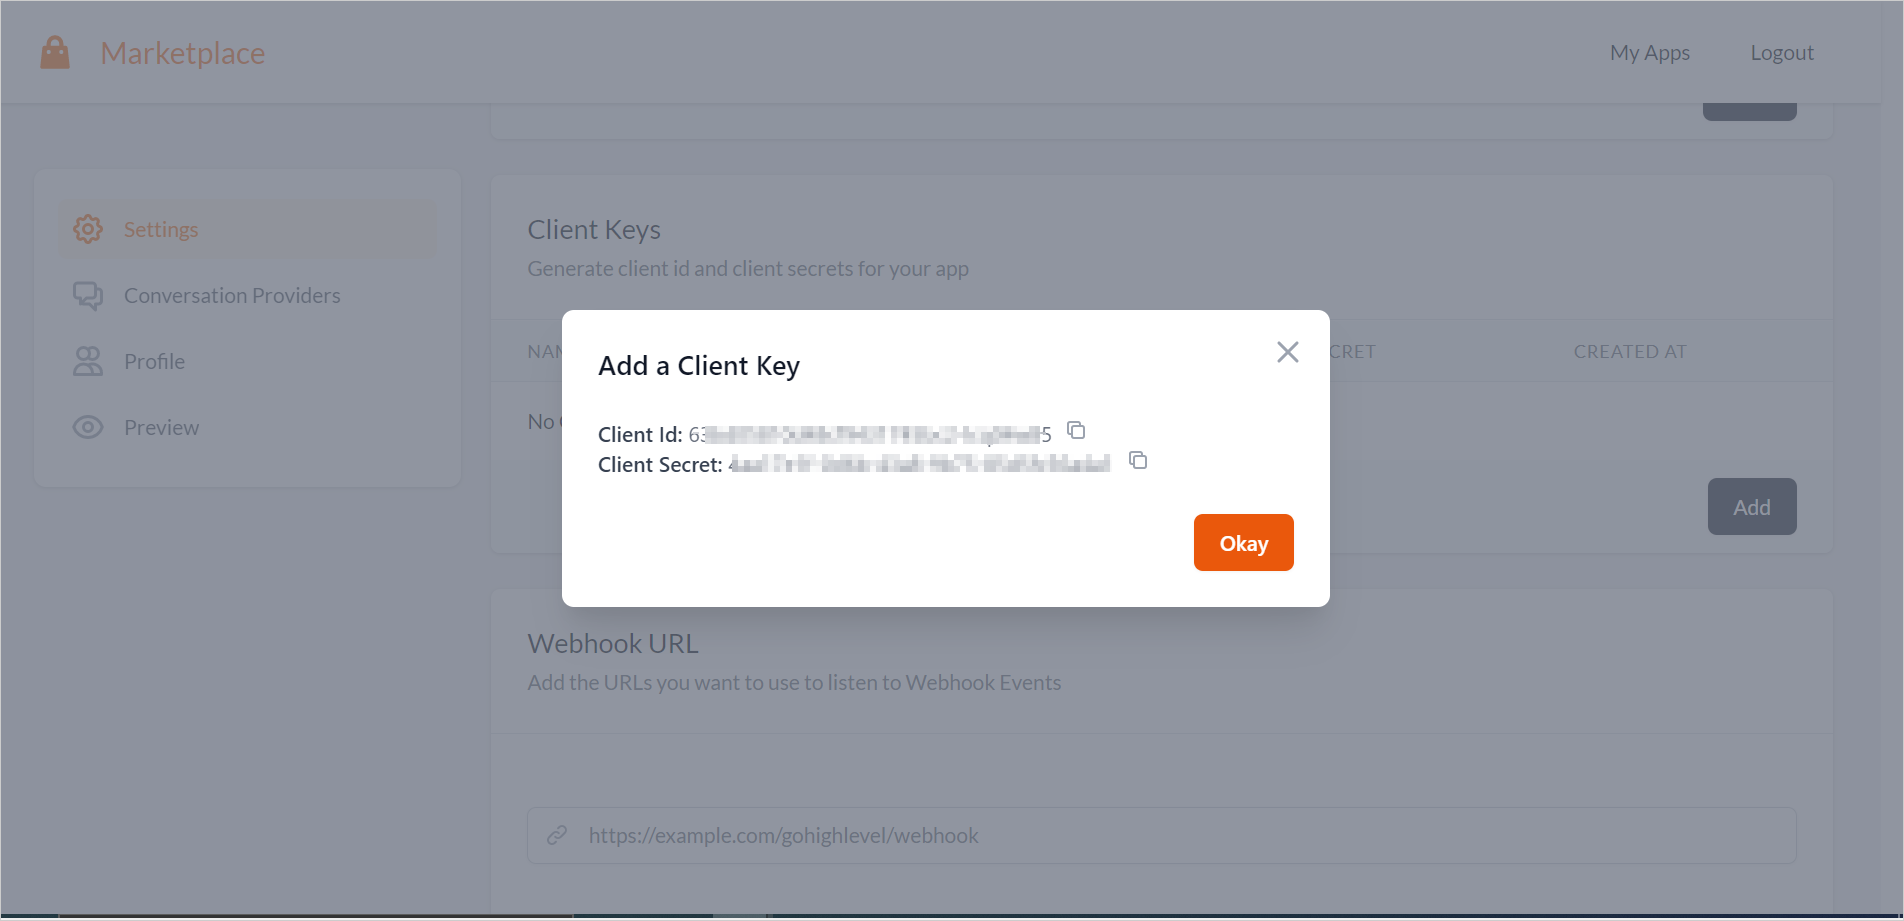Click the Add button for client keys
The image size is (1904, 921).
click(1751, 507)
